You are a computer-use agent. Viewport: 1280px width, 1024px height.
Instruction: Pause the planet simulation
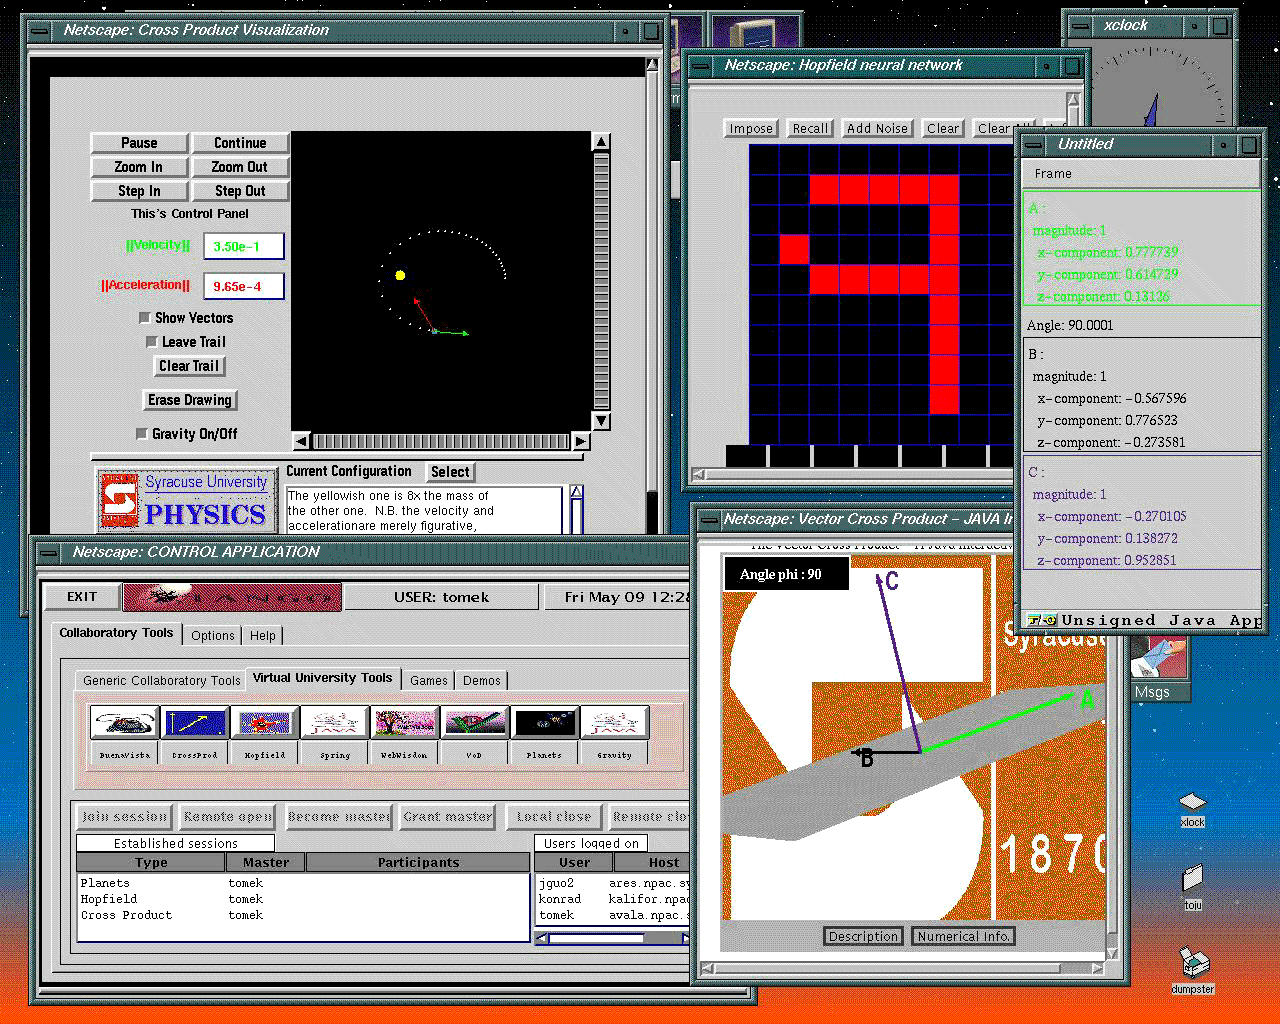139,143
